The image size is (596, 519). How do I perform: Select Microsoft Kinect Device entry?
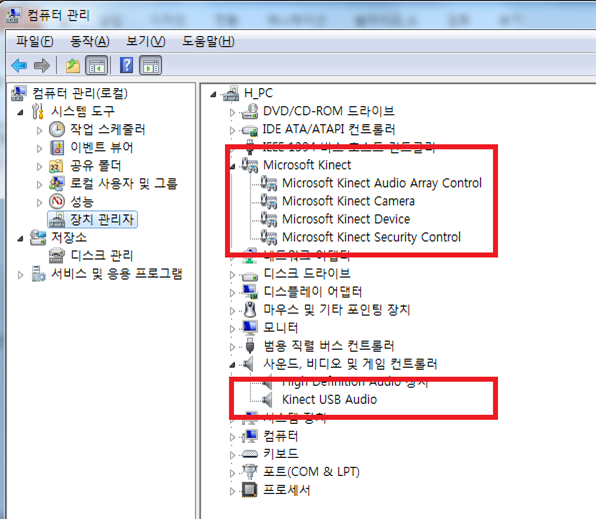click(346, 219)
